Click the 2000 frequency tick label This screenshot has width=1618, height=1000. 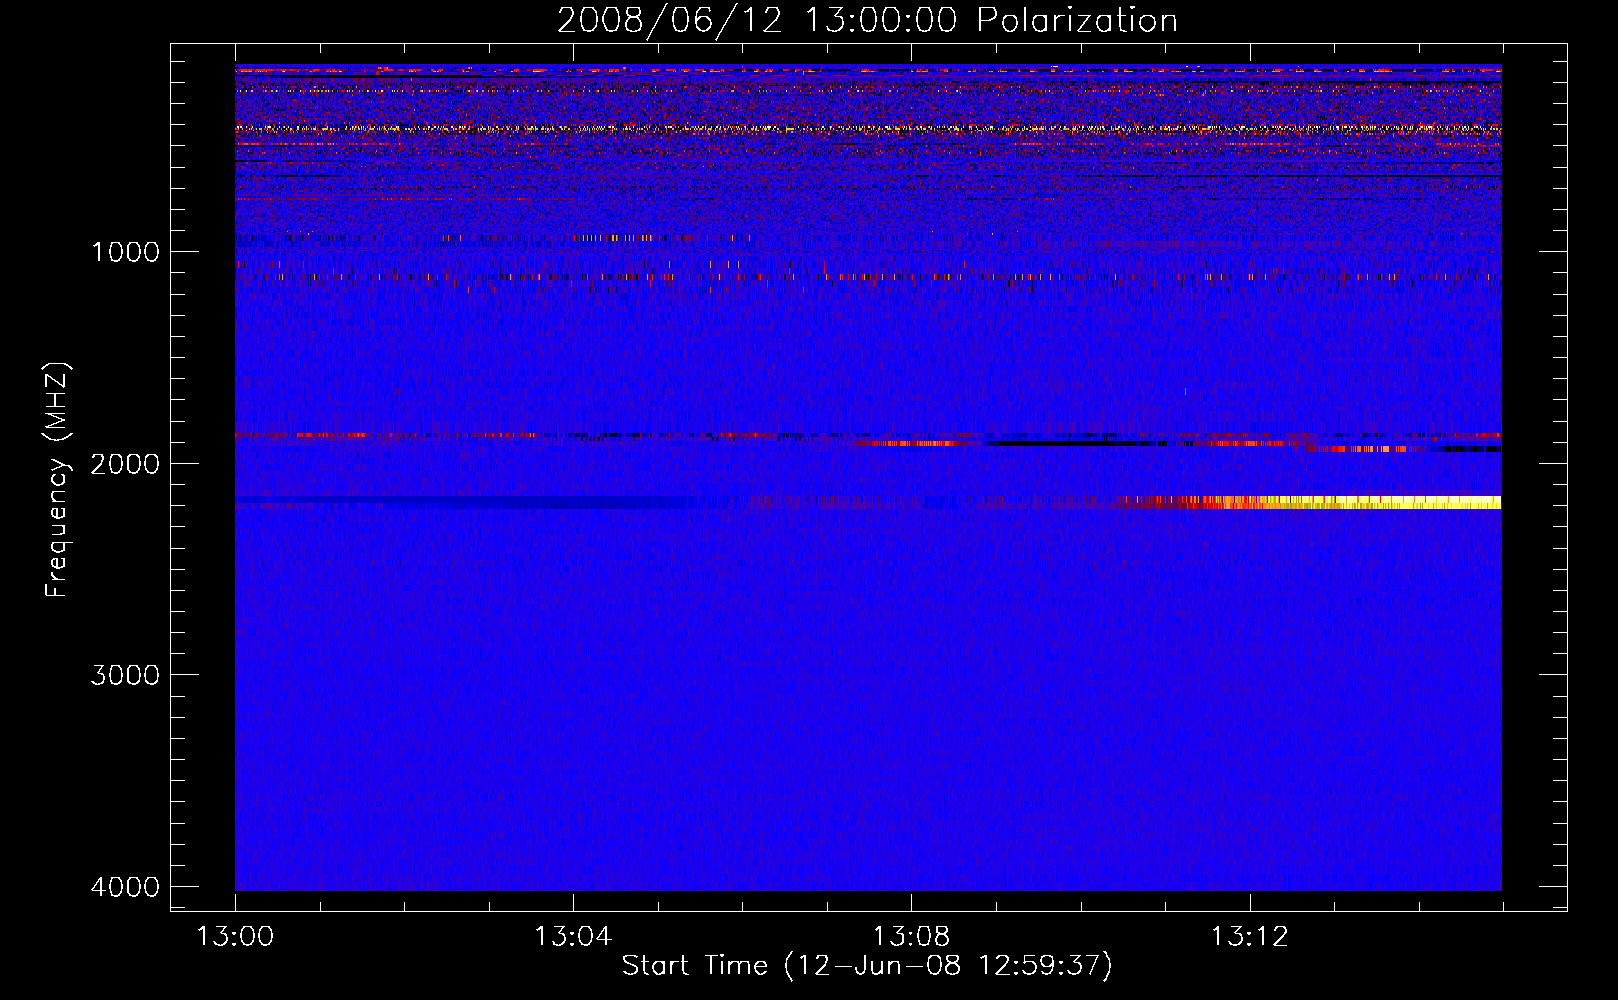coord(125,463)
